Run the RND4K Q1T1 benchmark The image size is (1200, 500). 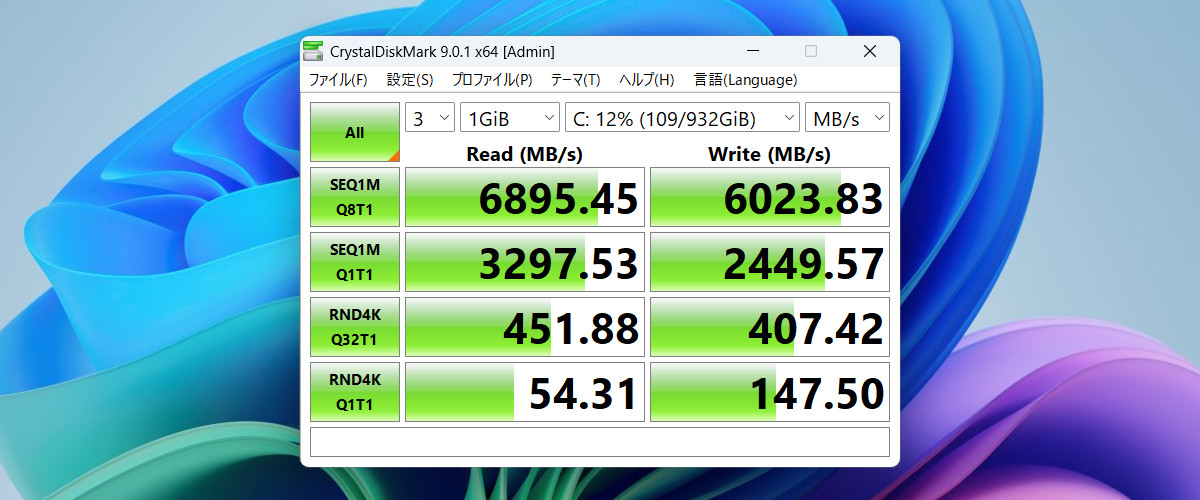(x=355, y=392)
